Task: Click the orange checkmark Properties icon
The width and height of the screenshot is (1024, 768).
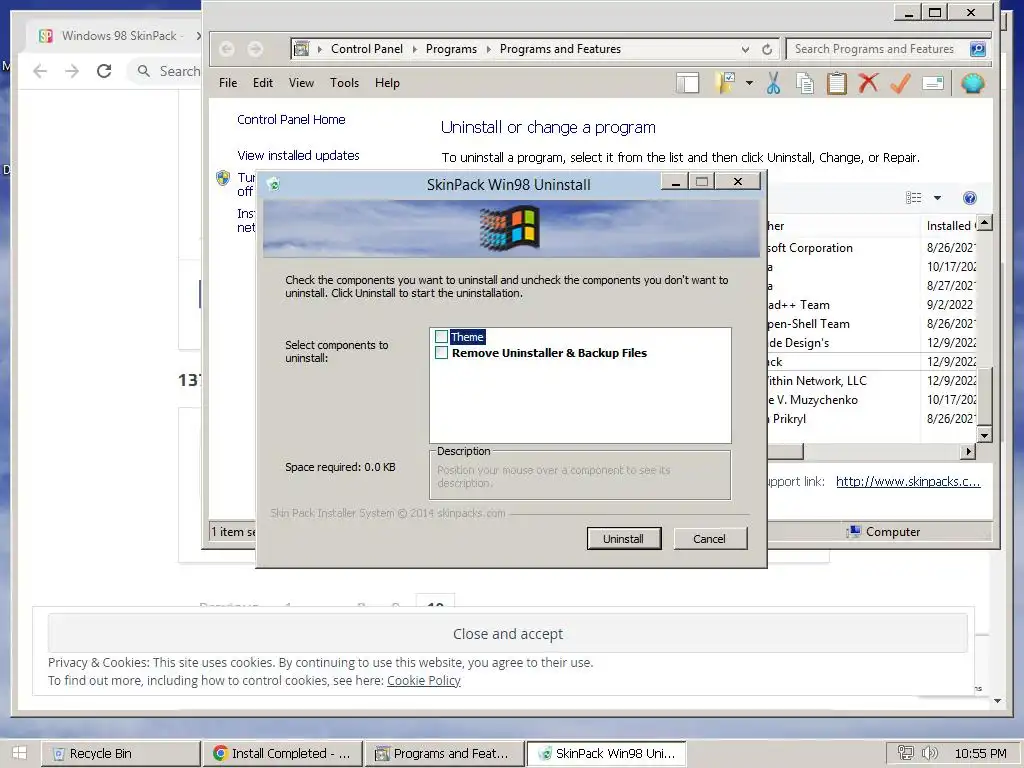Action: (x=900, y=83)
